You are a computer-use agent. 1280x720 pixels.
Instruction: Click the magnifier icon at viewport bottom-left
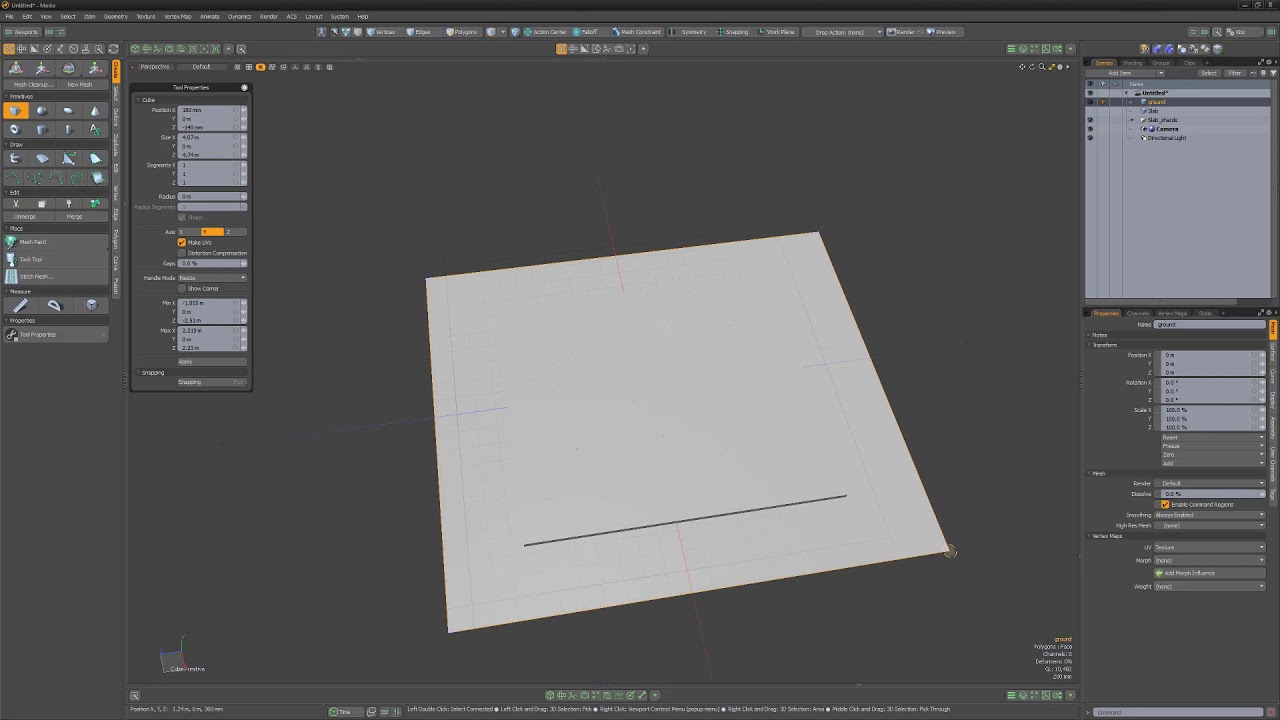coord(135,695)
